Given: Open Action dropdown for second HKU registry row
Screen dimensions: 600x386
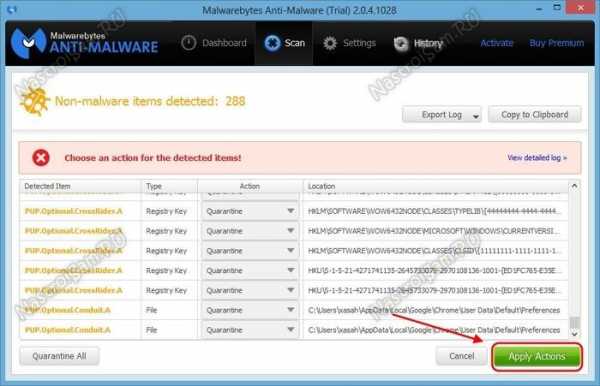Looking at the screenshot, I should pos(249,290).
